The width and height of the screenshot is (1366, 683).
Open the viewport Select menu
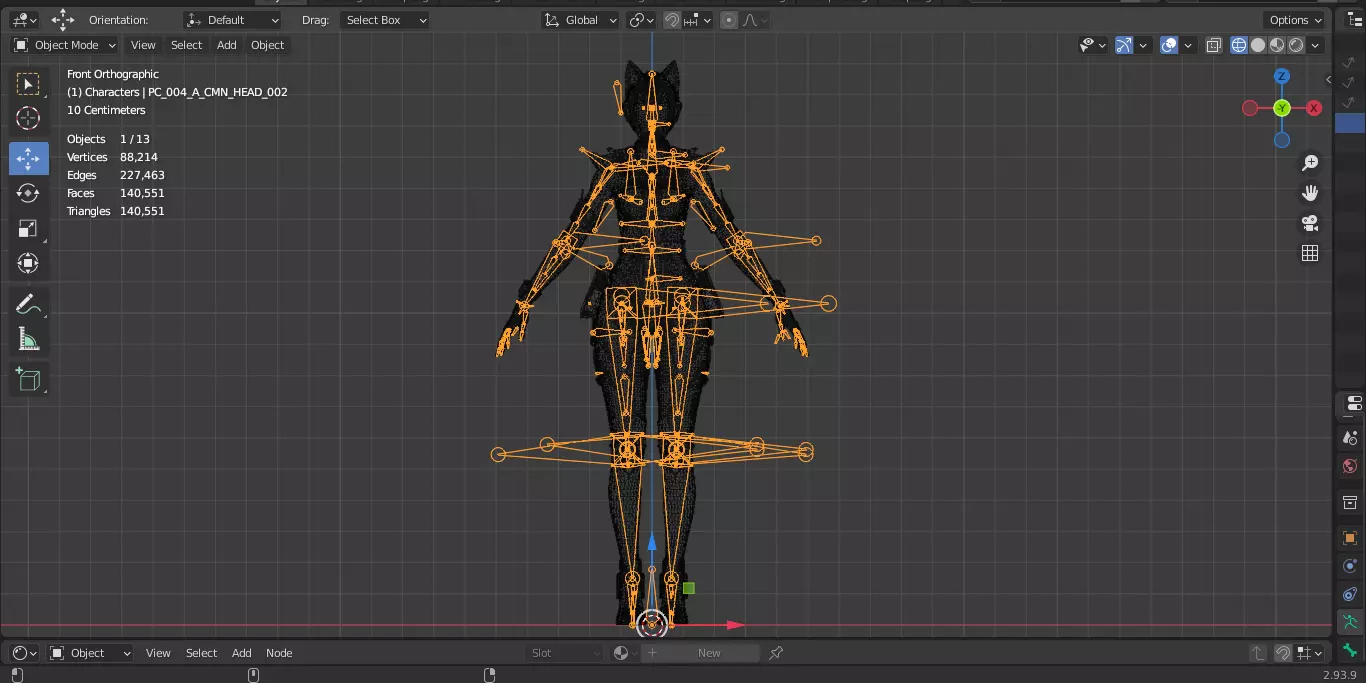[186, 45]
